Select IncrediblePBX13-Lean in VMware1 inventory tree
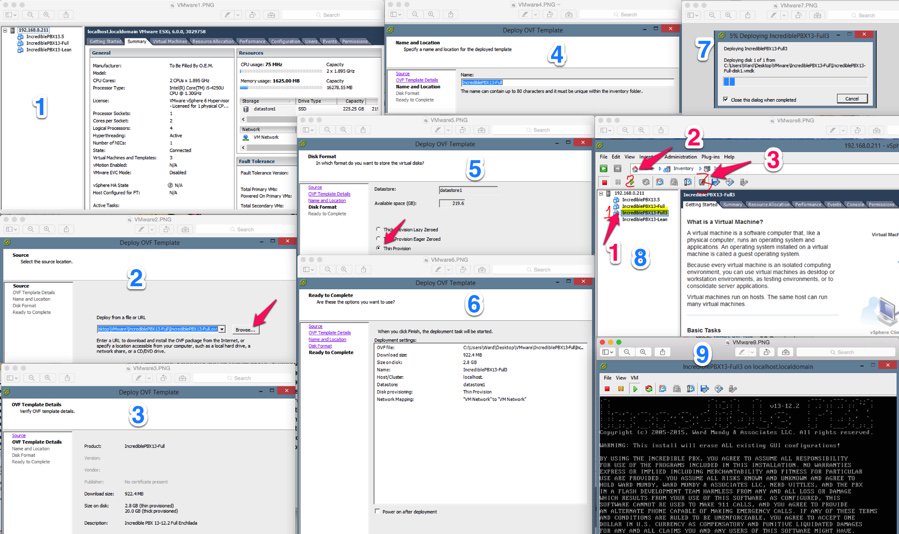Viewport: 899px width, 534px height. pos(49,49)
